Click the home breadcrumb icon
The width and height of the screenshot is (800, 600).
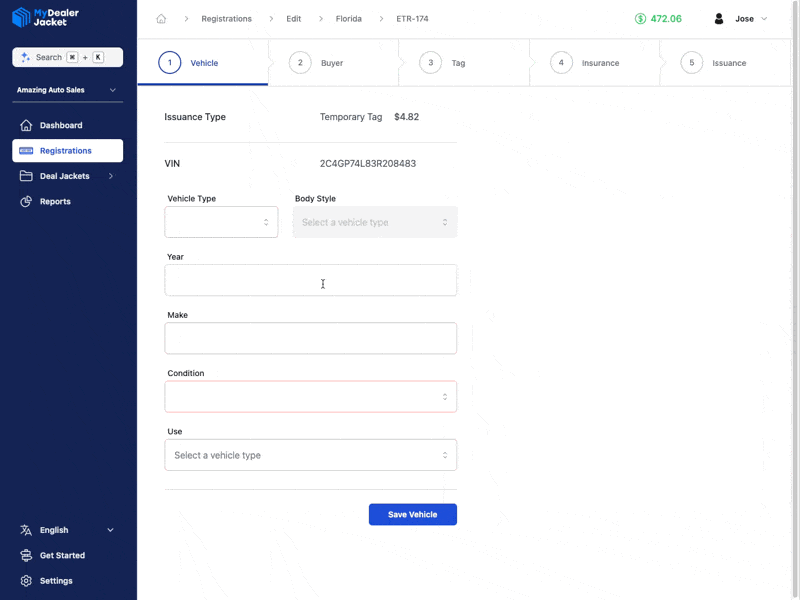pos(160,18)
